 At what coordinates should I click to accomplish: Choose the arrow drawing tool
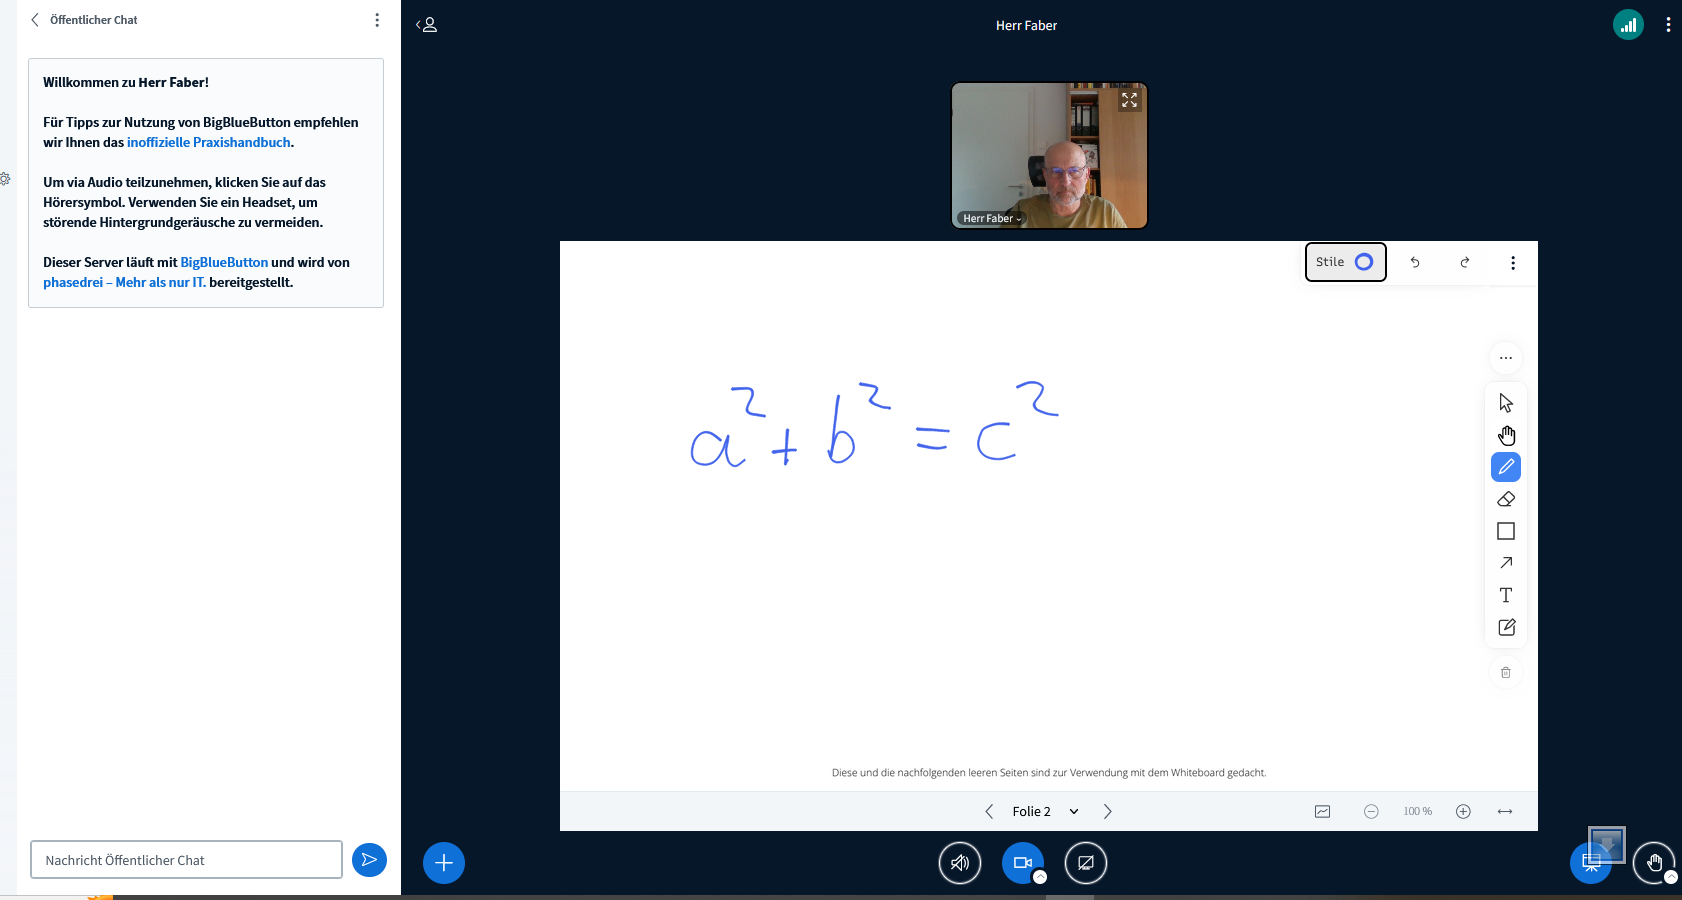tap(1506, 563)
